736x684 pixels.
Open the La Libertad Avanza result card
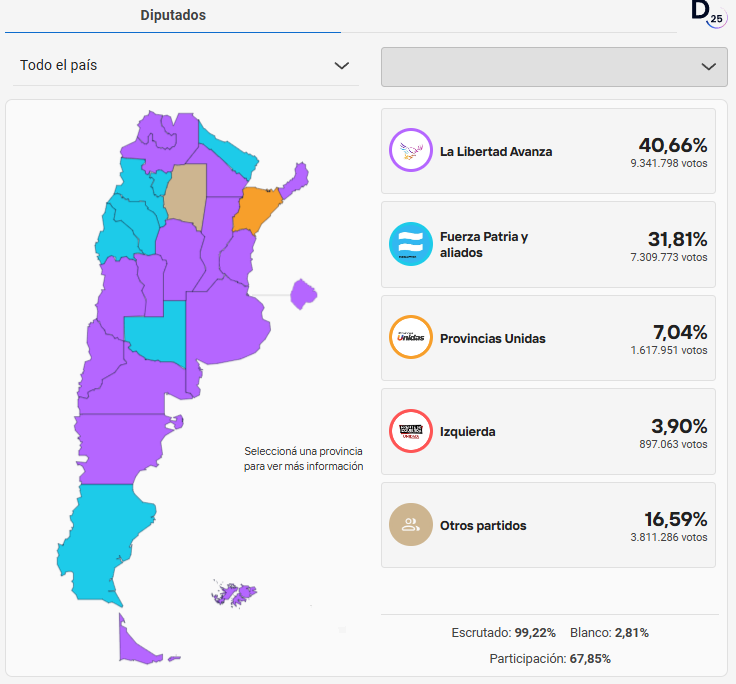pyautogui.click(x=548, y=151)
